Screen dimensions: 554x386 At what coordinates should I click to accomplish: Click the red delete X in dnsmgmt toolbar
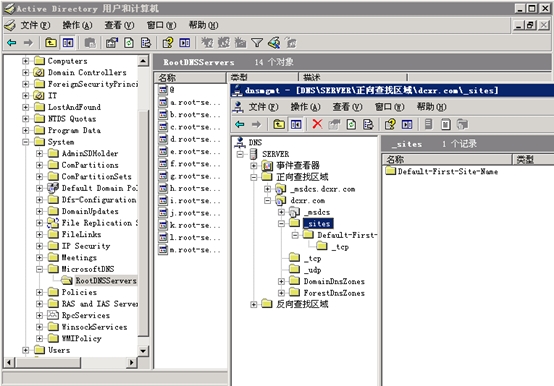pos(317,124)
